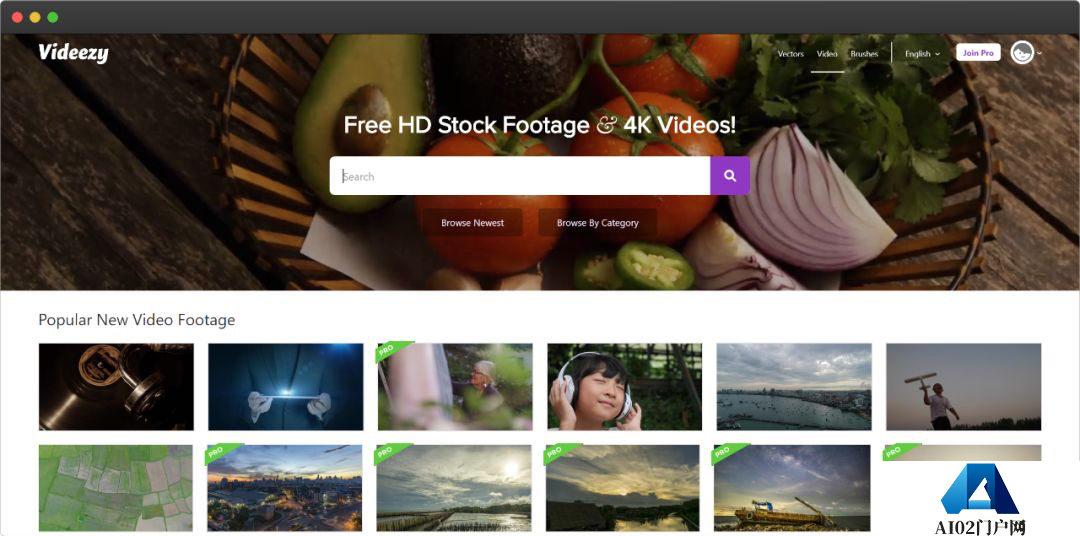Open the girl with headphones video thumbnail
The height and width of the screenshot is (536, 1080).
tap(625, 386)
